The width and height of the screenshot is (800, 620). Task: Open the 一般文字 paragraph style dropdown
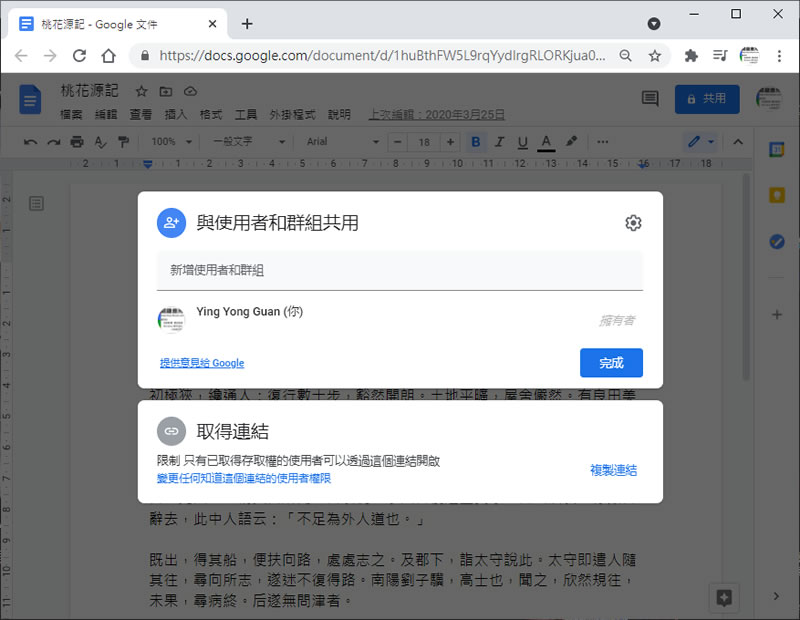click(x=248, y=141)
